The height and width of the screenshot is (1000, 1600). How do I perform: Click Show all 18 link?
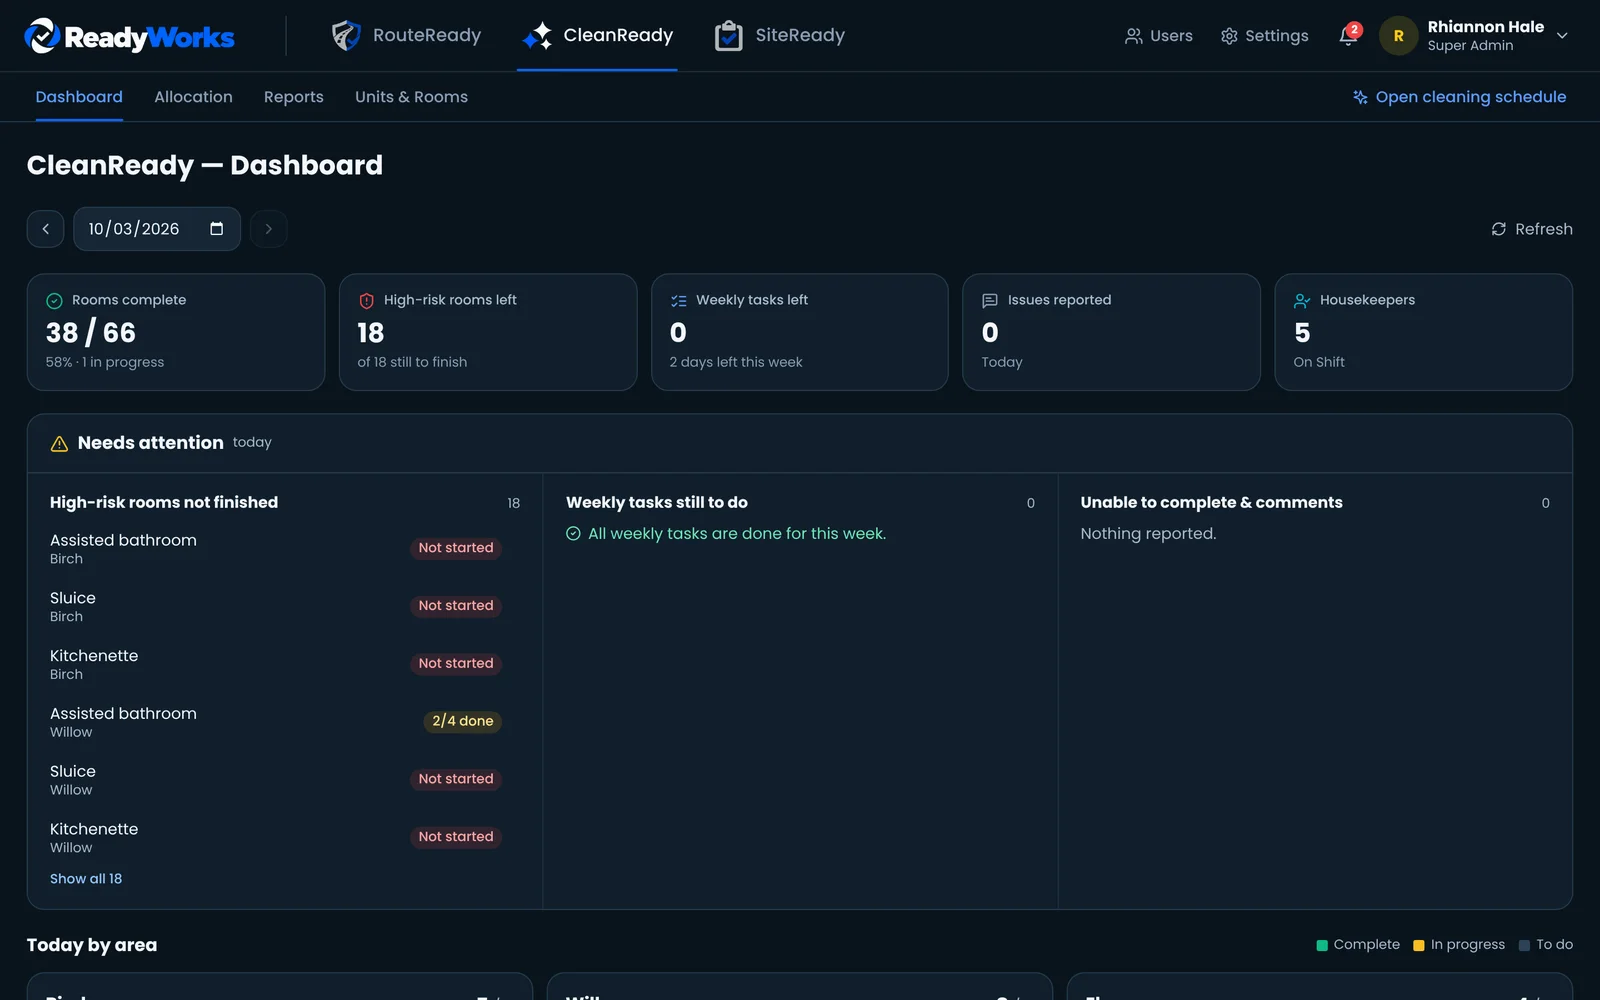[86, 879]
